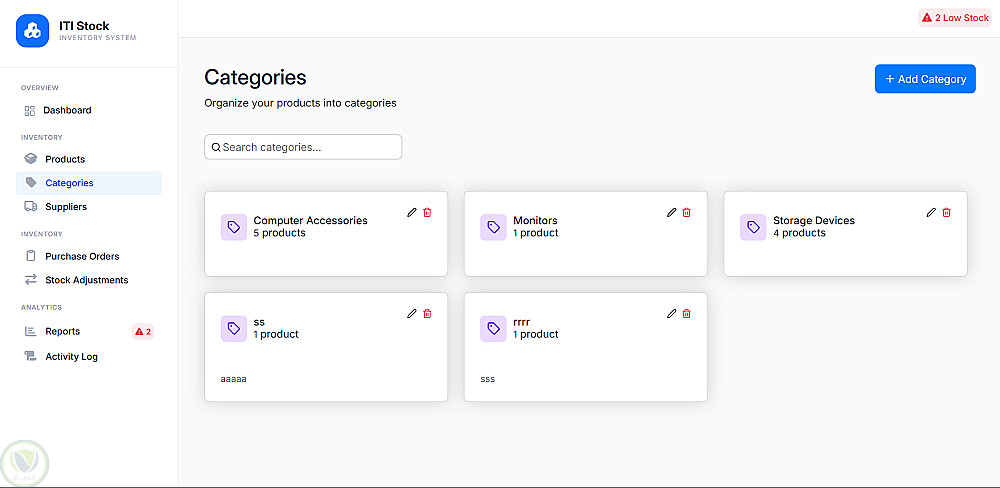The height and width of the screenshot is (488, 1000).
Task: Delete the Monitors category via trash icon
Action: point(687,212)
